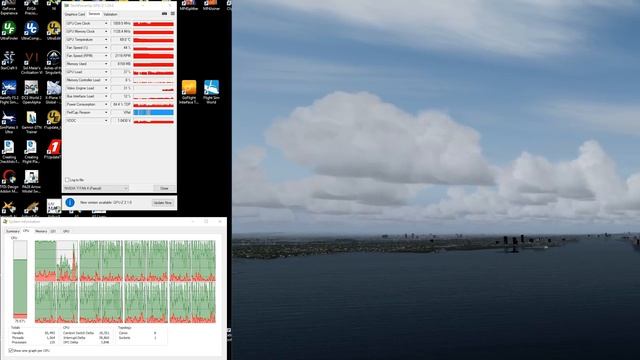Open the GoFlight Interface Tool shortcut
The height and width of the screenshot is (360, 640).
[x=189, y=92]
